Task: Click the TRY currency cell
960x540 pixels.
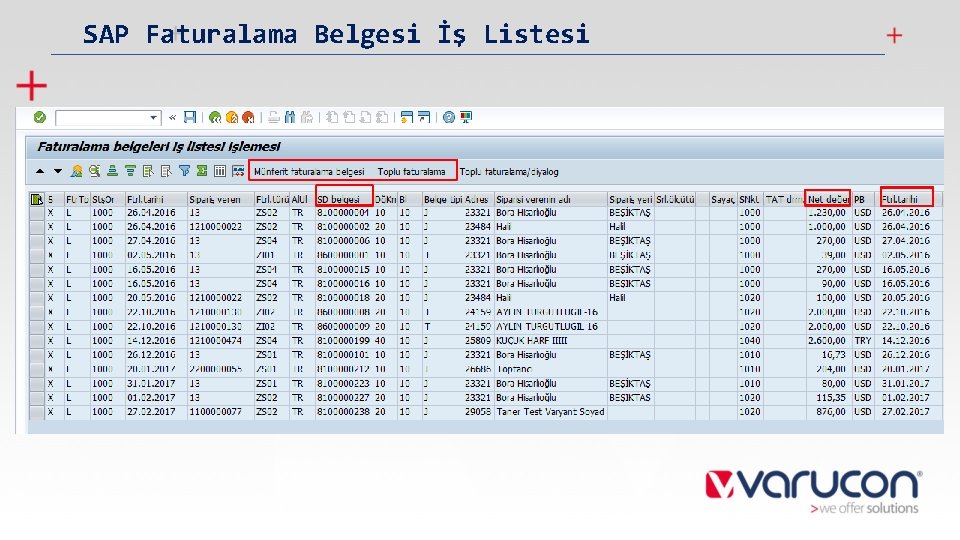Action: [863, 340]
